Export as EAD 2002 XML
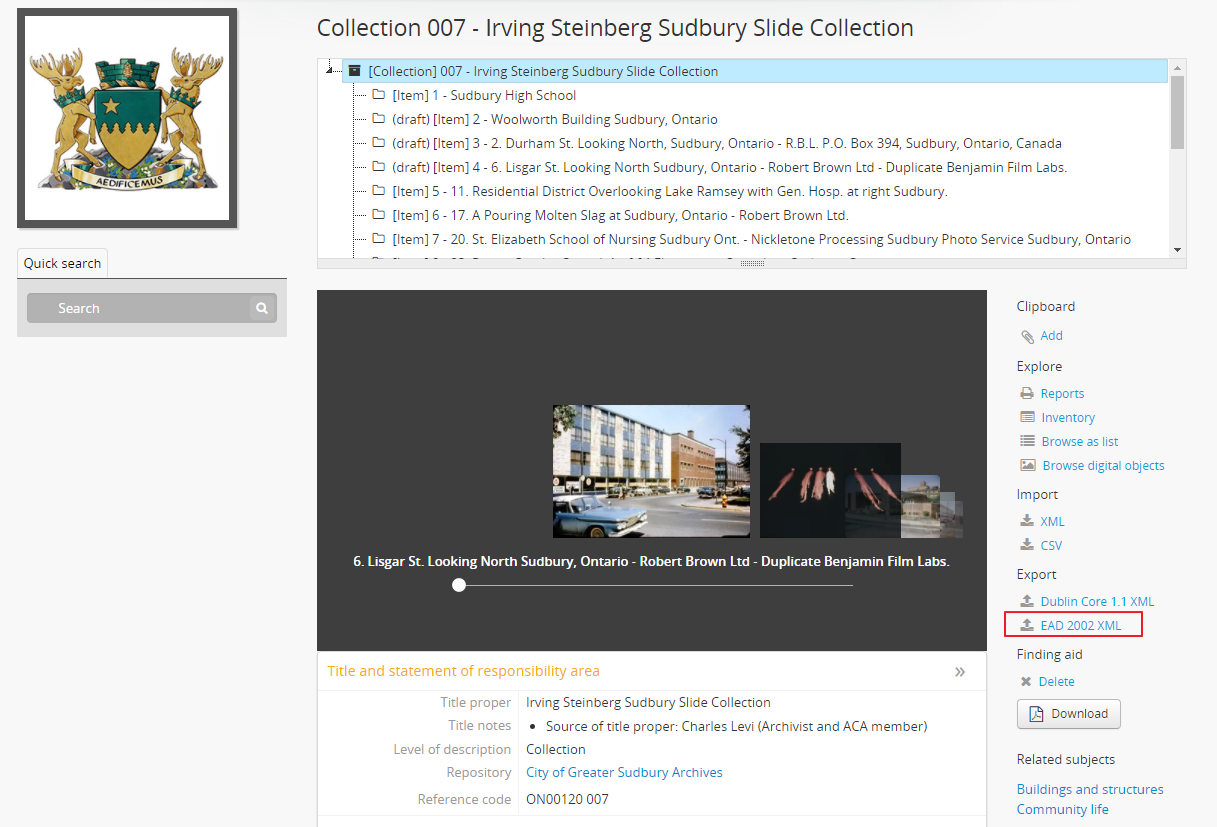This screenshot has width=1217, height=827. 1080,626
